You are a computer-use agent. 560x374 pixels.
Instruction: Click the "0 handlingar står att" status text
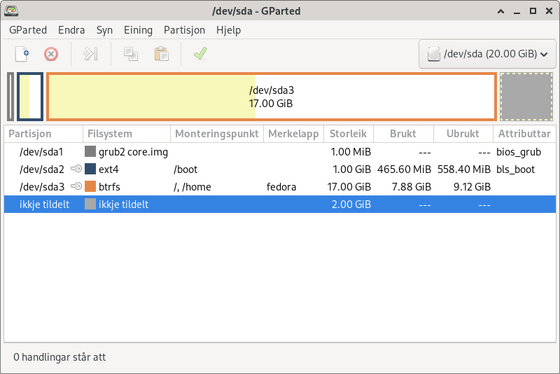pos(59,357)
